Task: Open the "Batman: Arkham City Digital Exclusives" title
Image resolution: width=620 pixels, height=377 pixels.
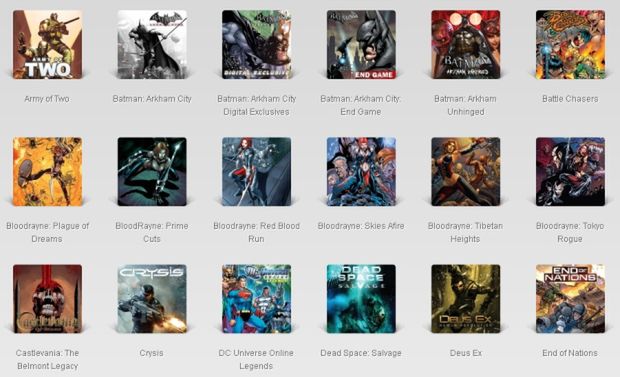Action: (x=256, y=105)
